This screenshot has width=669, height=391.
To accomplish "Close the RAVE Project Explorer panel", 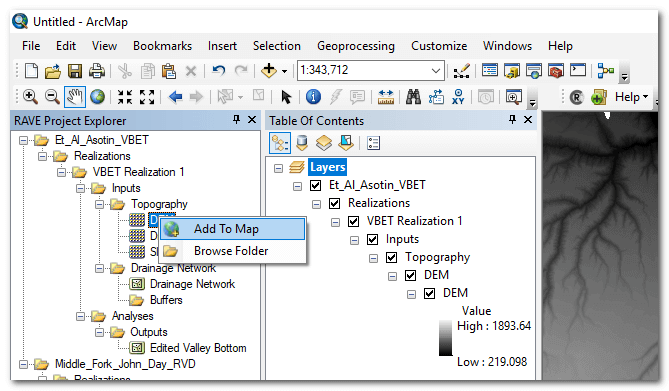I will (252, 120).
